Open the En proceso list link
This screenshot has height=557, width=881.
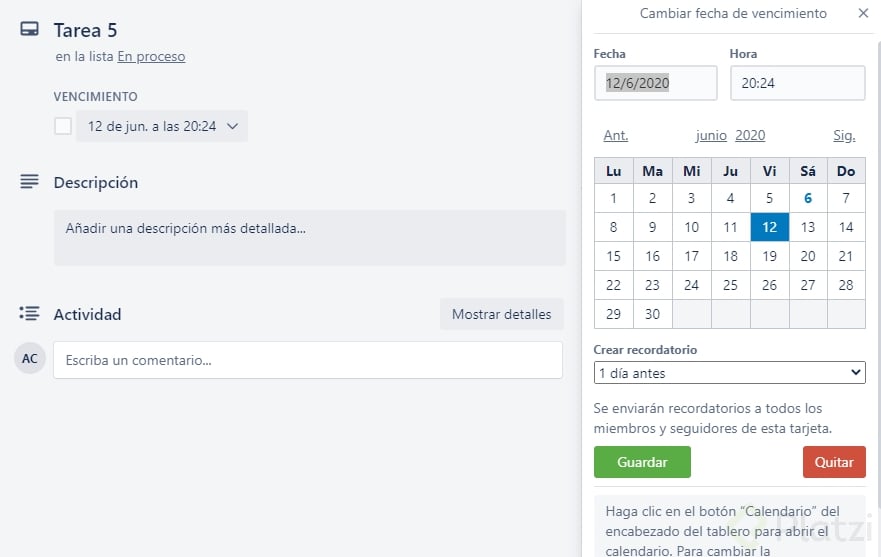[x=151, y=57]
